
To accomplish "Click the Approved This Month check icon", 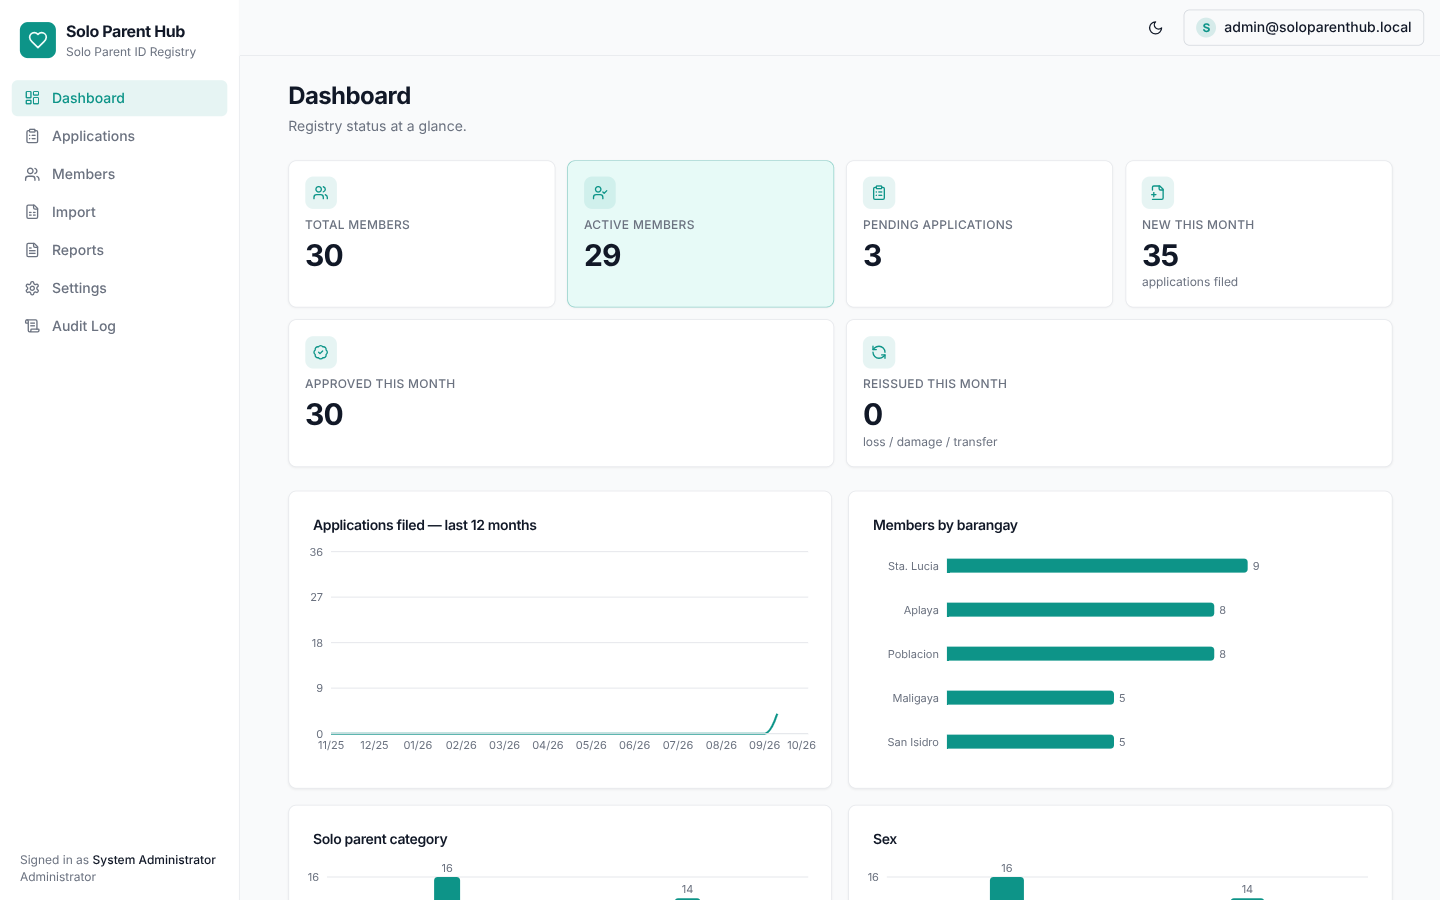I will pyautogui.click(x=321, y=352).
